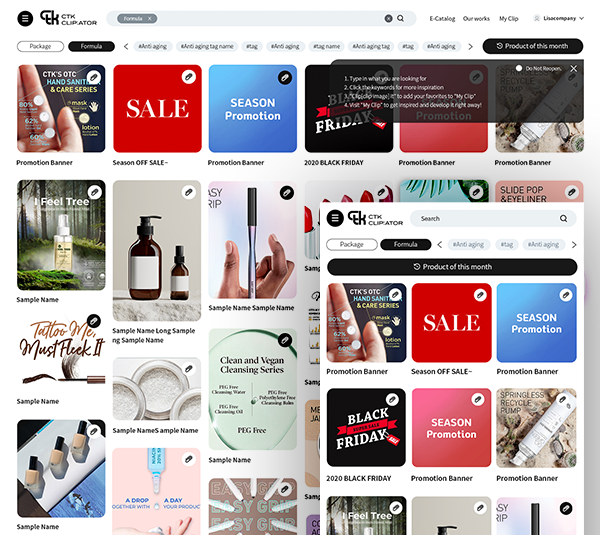Open the hamburger menu in the mobile panel
The height and width of the screenshot is (535, 600).
coord(335,219)
